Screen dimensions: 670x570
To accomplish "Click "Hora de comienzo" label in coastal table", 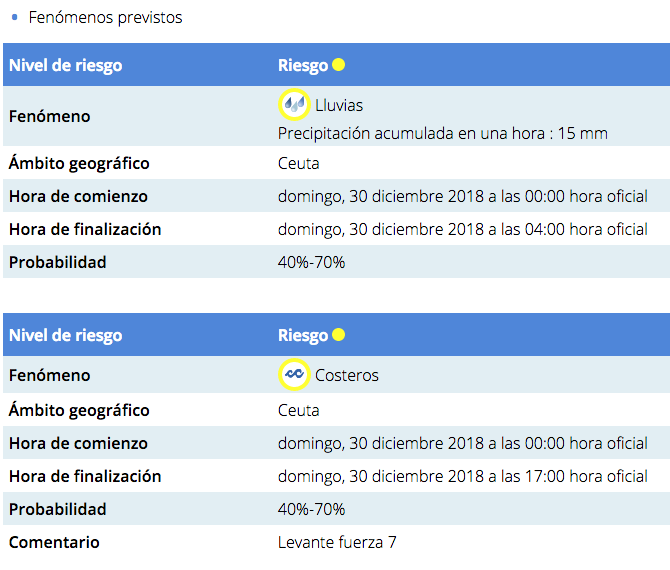I will (78, 443).
